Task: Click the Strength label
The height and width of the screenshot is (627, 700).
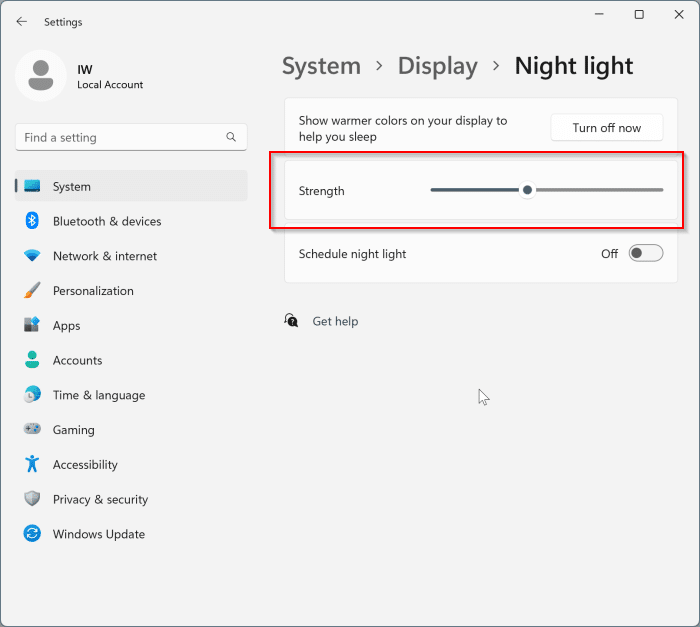Action: (x=321, y=191)
